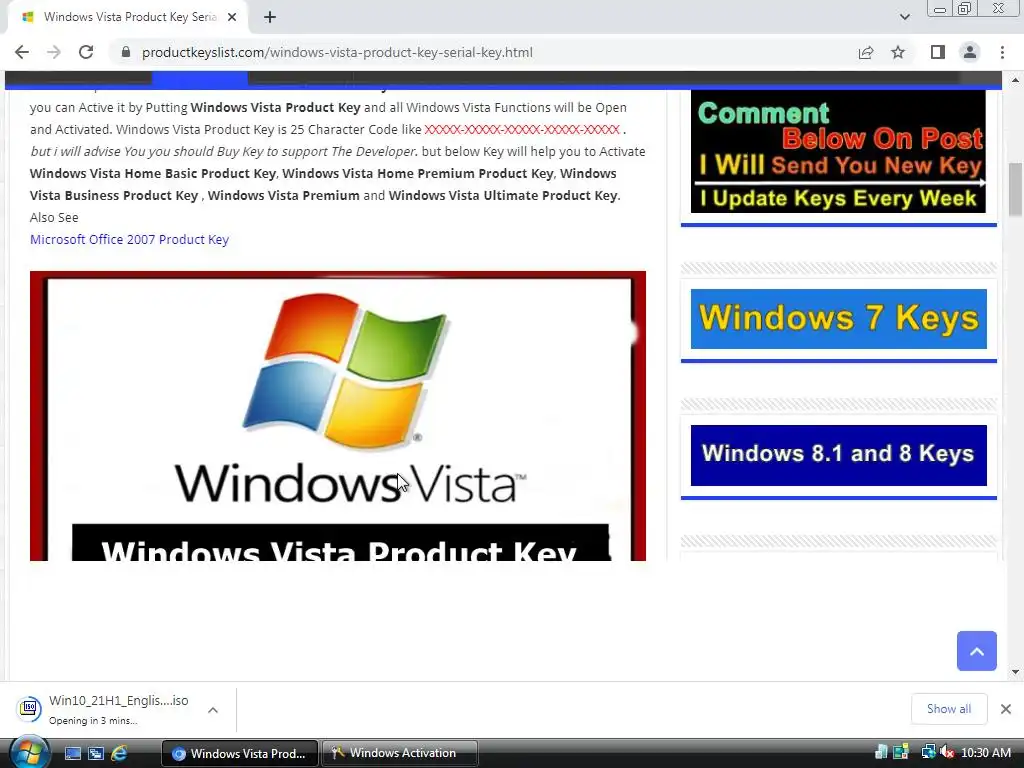1024x768 pixels.
Task: Bookmark this page with the star
Action: [898, 52]
